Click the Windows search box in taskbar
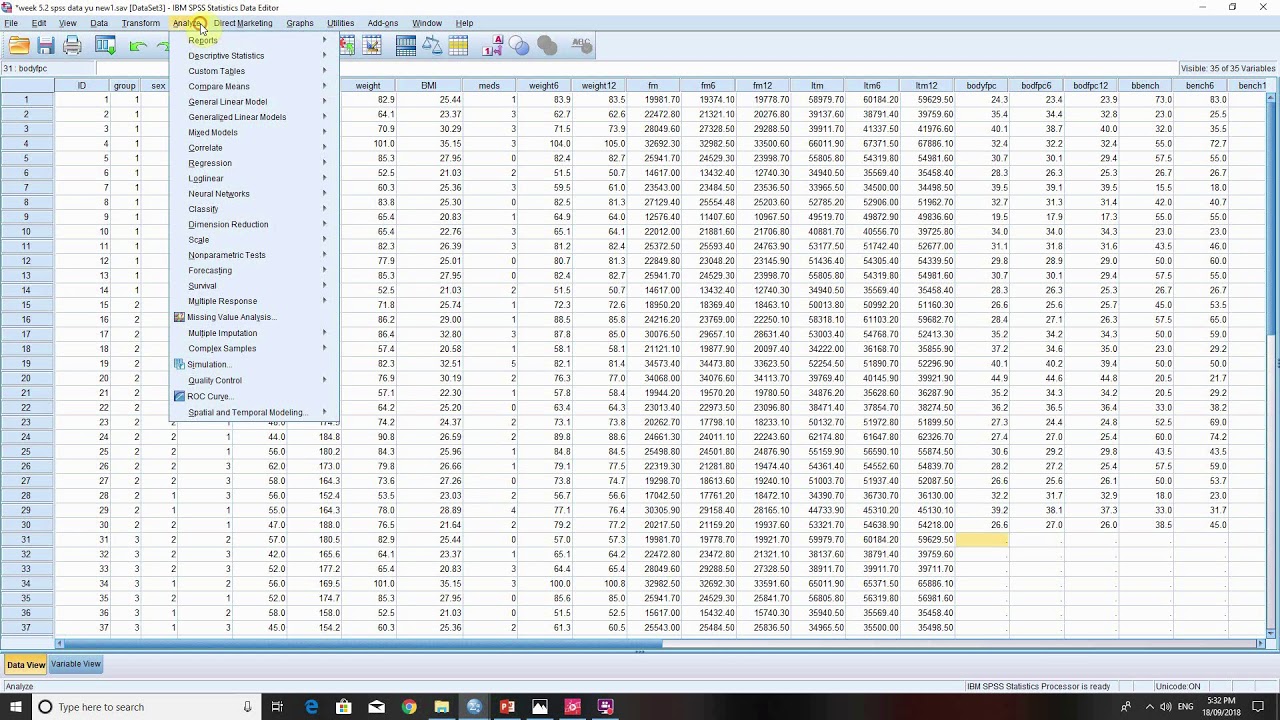The height and width of the screenshot is (720, 1280). pos(149,707)
